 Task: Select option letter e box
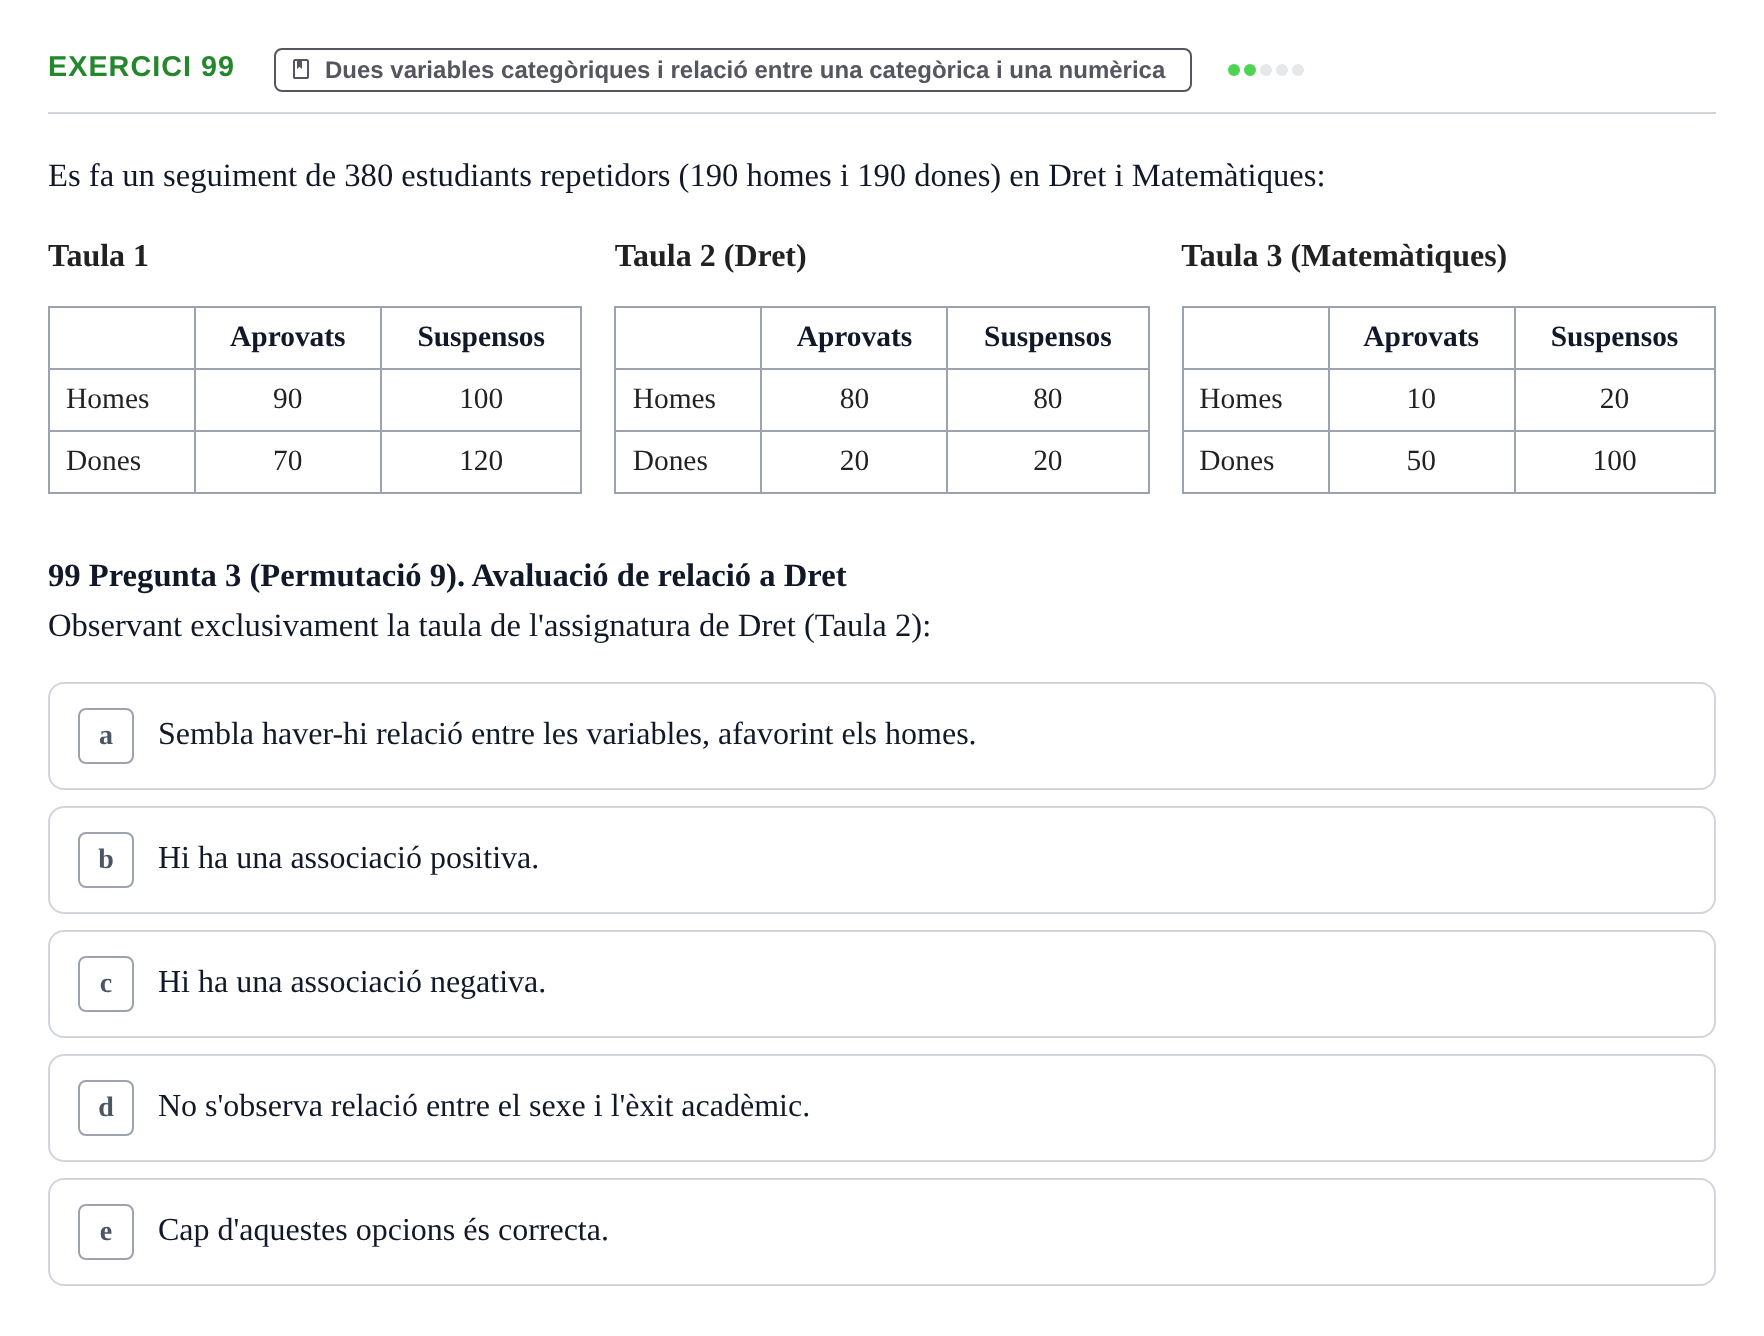coord(106,1232)
